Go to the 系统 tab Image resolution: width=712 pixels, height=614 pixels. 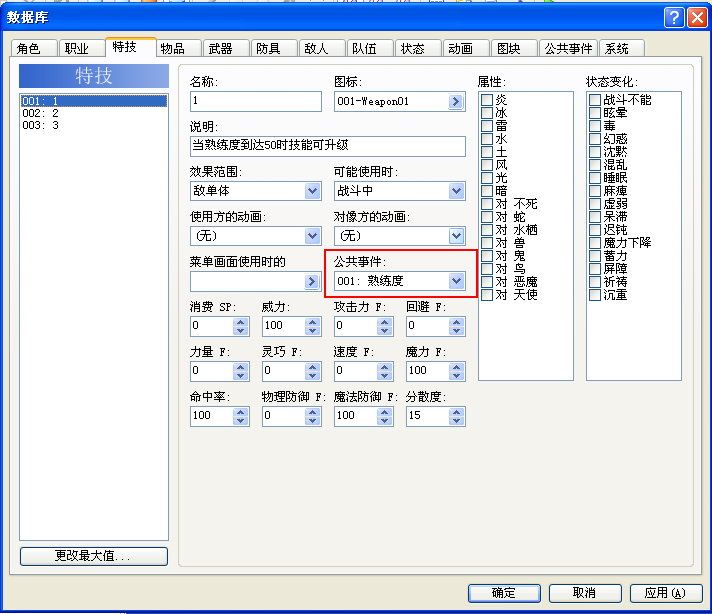(622, 48)
